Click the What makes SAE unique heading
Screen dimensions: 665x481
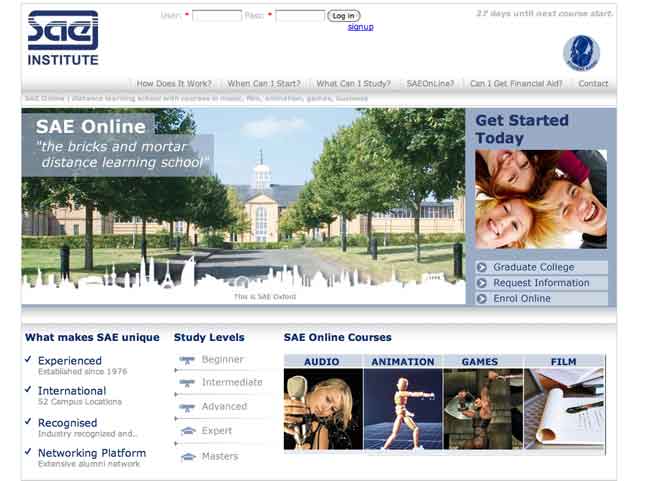(x=92, y=338)
